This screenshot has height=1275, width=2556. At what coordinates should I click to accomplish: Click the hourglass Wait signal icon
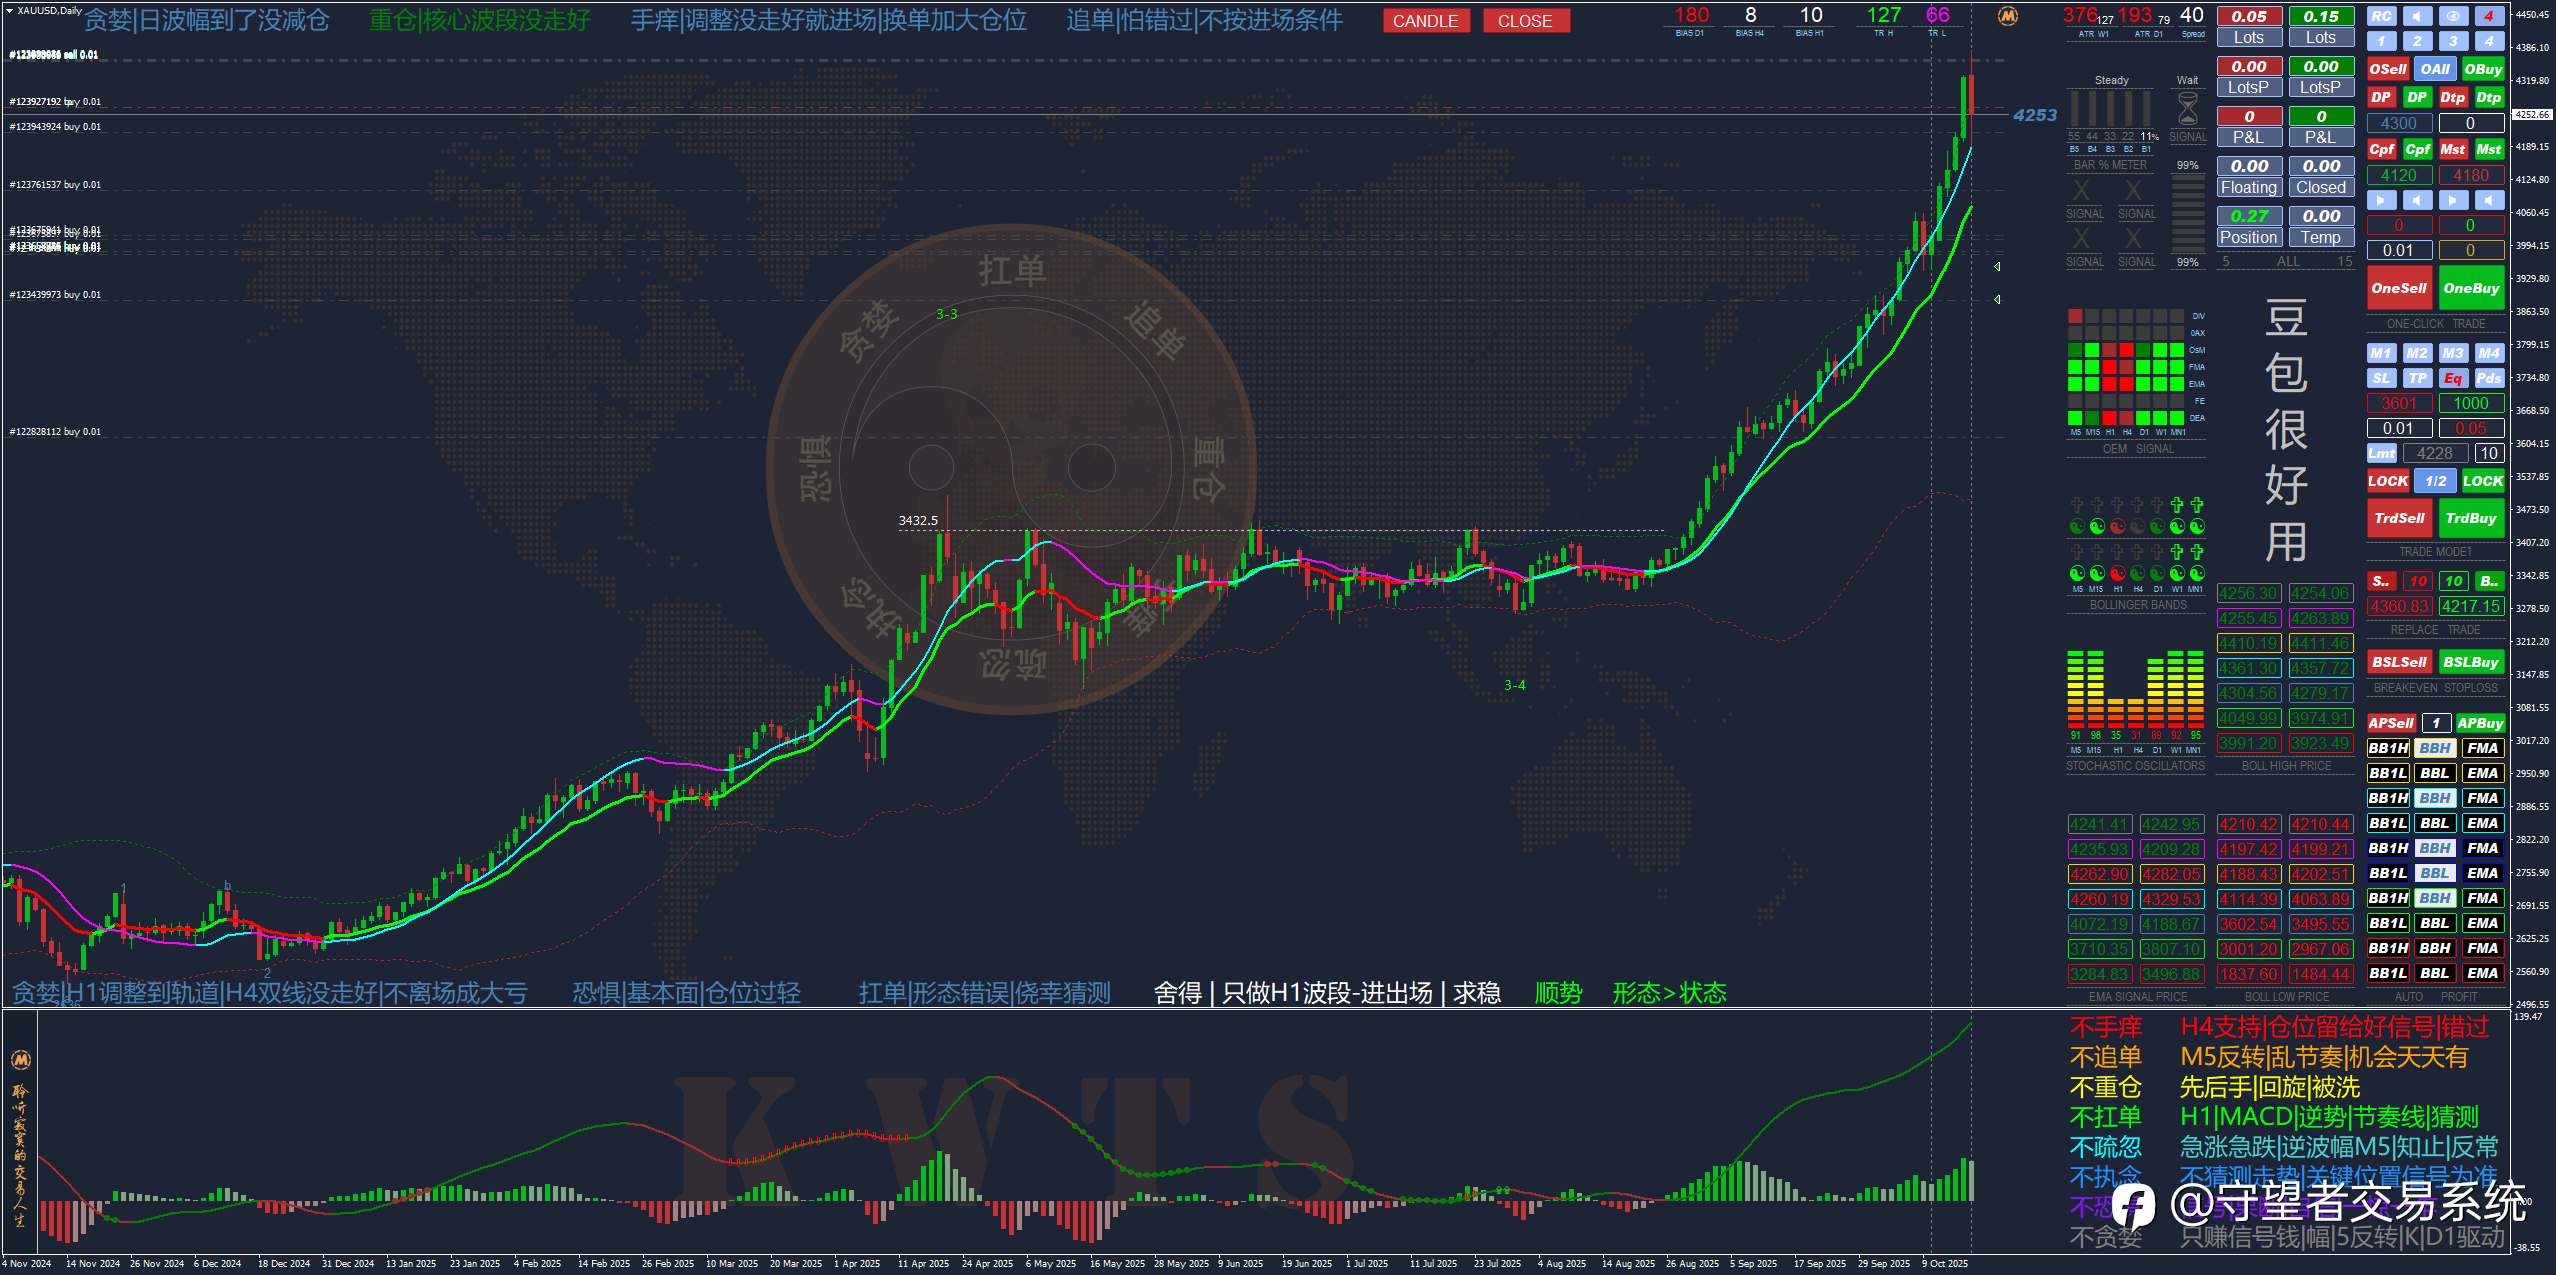[x=2187, y=108]
